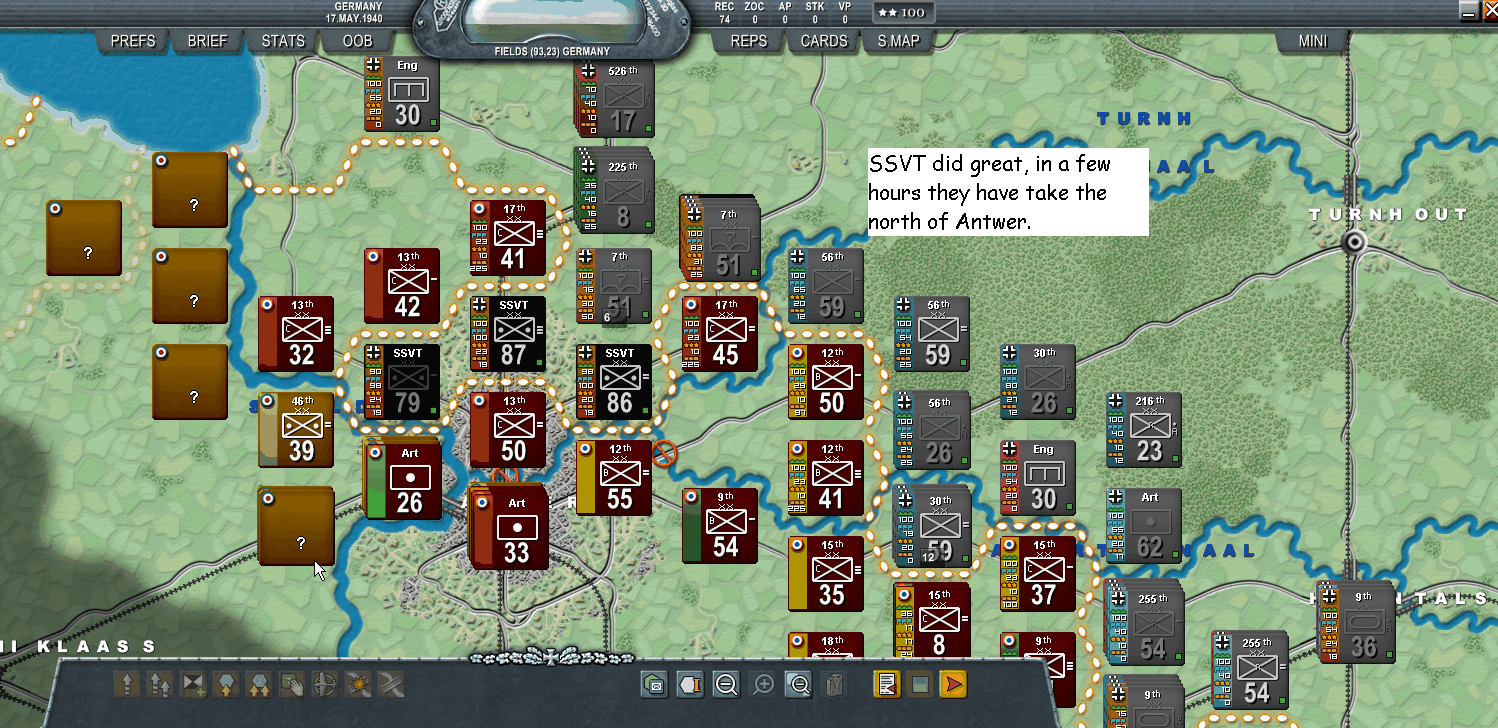Select the German 216th unit numbered 23

pos(1145,430)
